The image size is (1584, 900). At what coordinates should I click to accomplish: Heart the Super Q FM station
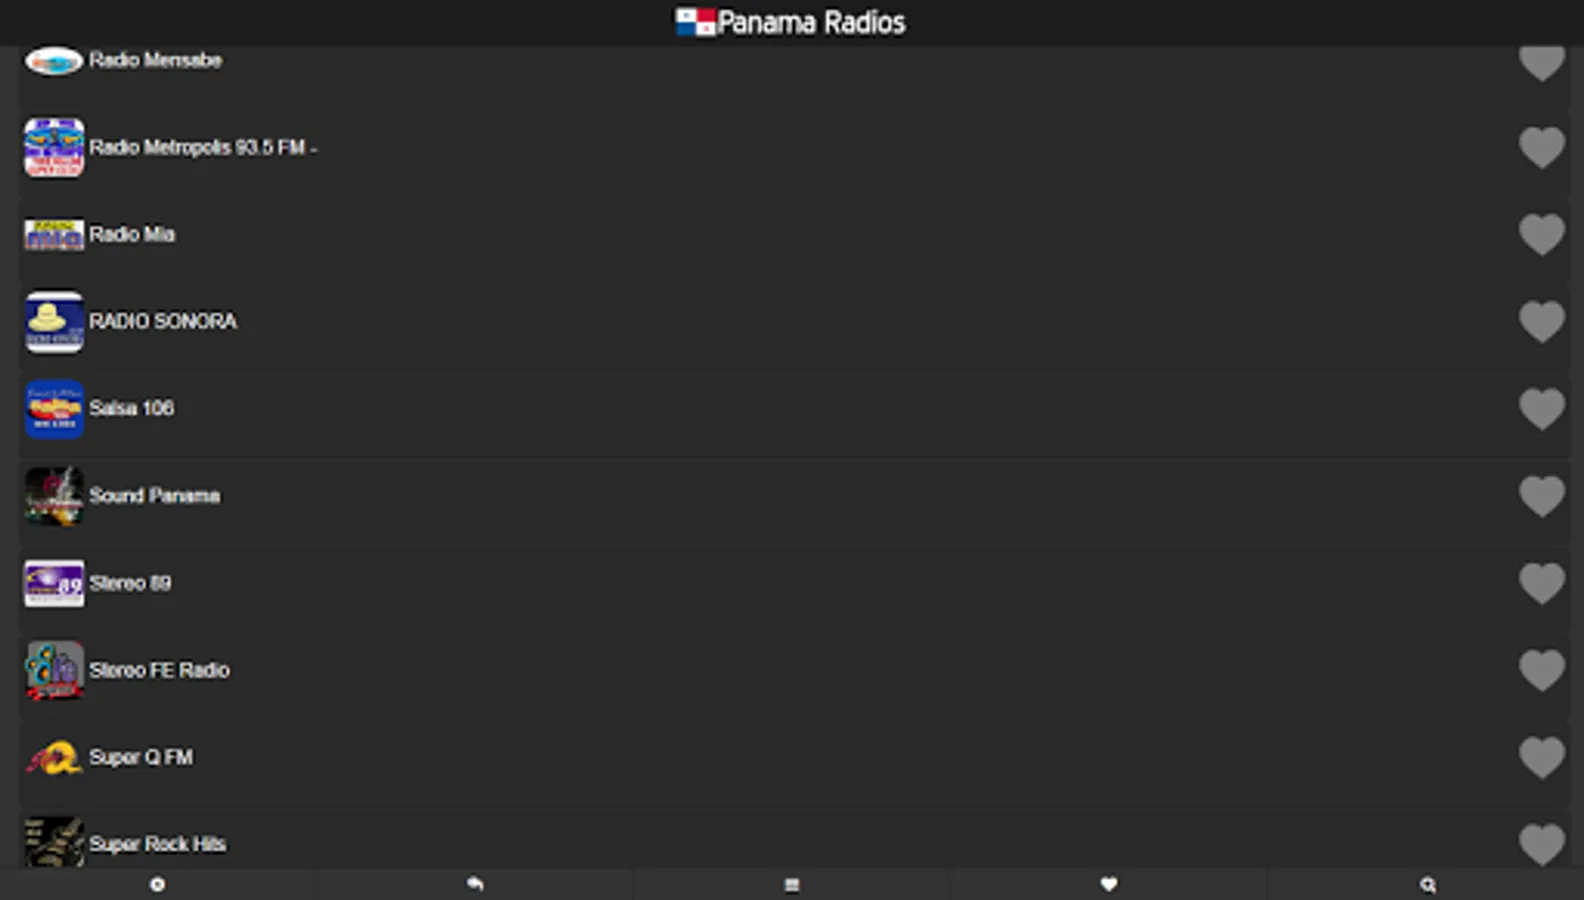[1541, 757]
